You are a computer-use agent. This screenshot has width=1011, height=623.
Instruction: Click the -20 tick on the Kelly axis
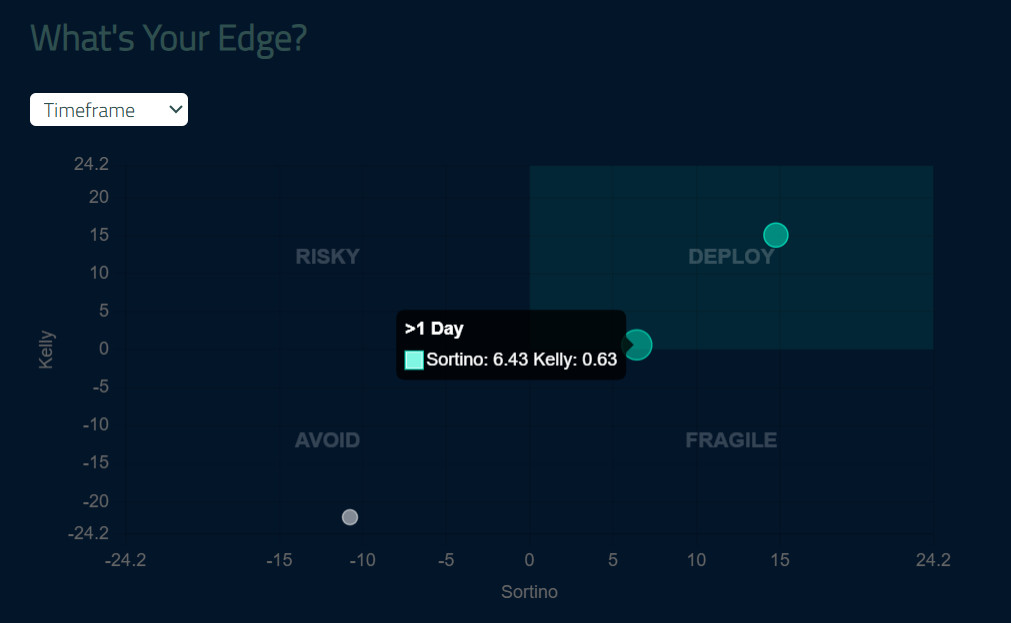coord(94,501)
